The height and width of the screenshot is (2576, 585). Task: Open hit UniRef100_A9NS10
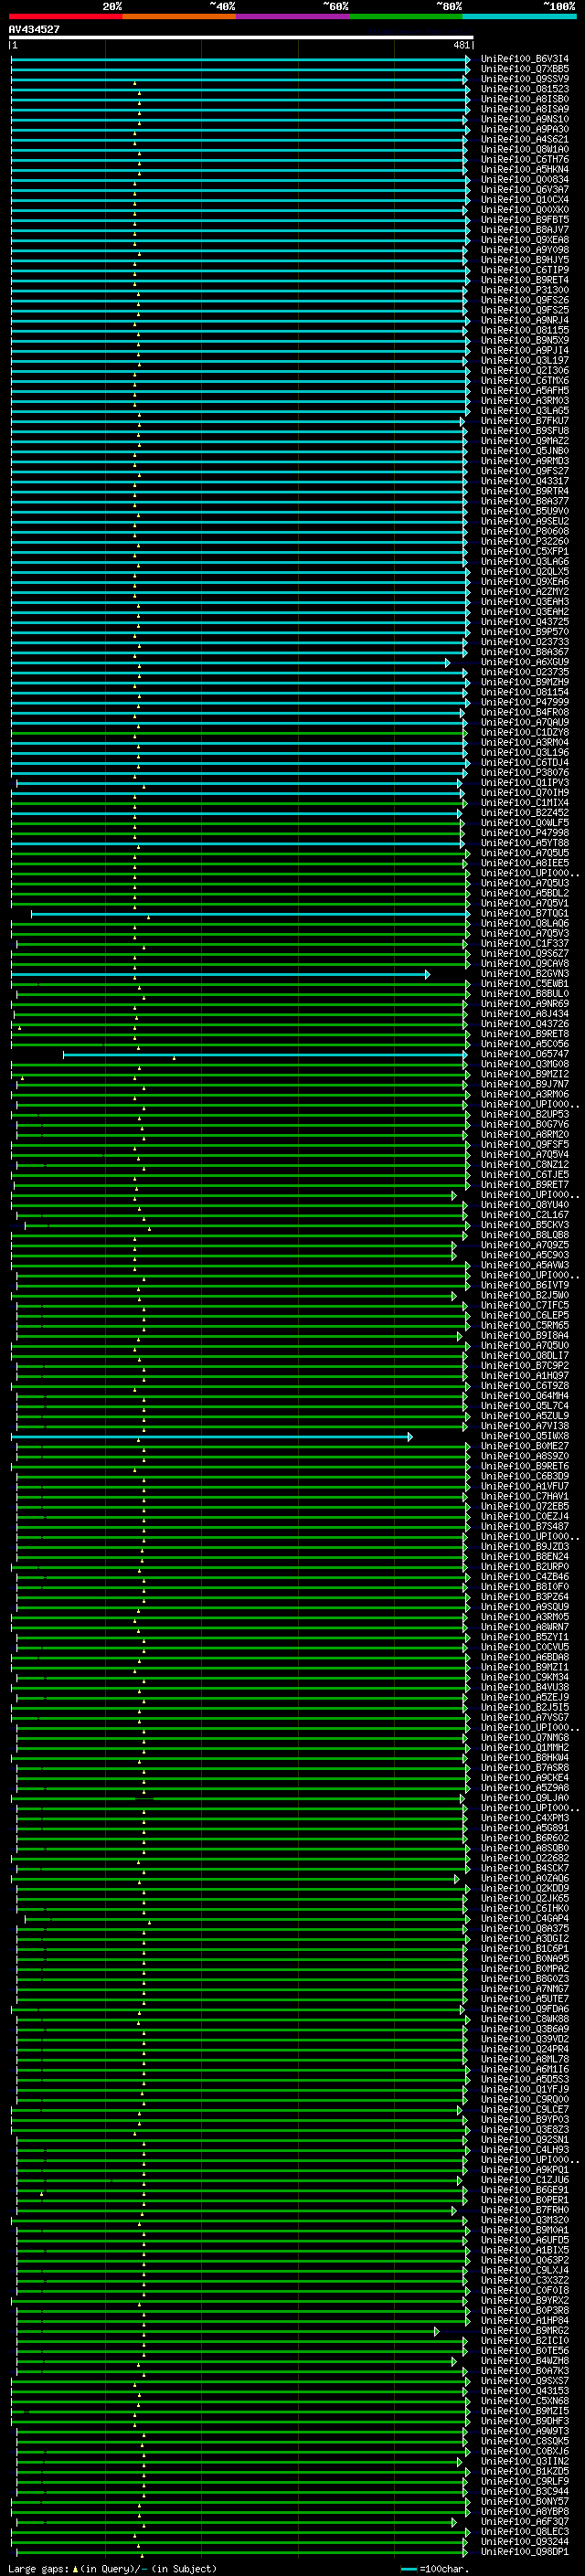(x=525, y=119)
